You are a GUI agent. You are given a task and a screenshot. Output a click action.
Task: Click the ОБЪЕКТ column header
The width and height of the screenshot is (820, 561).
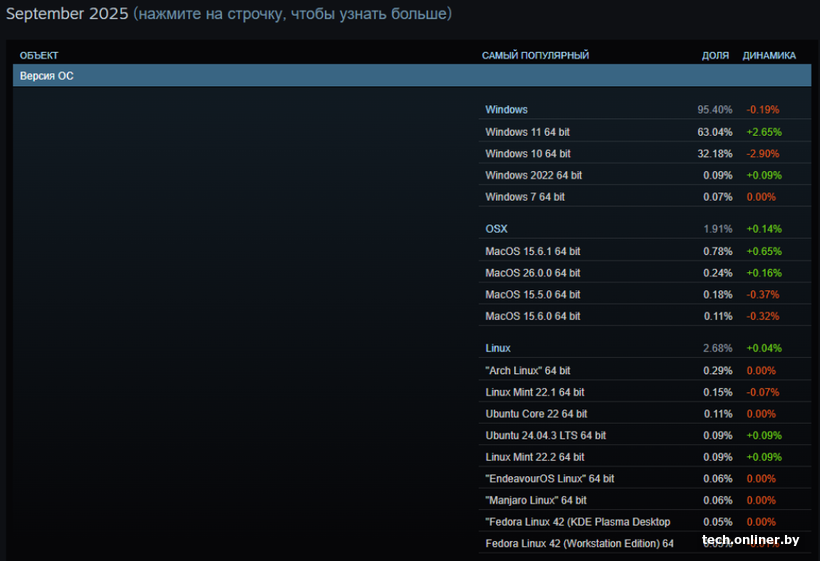click(39, 55)
